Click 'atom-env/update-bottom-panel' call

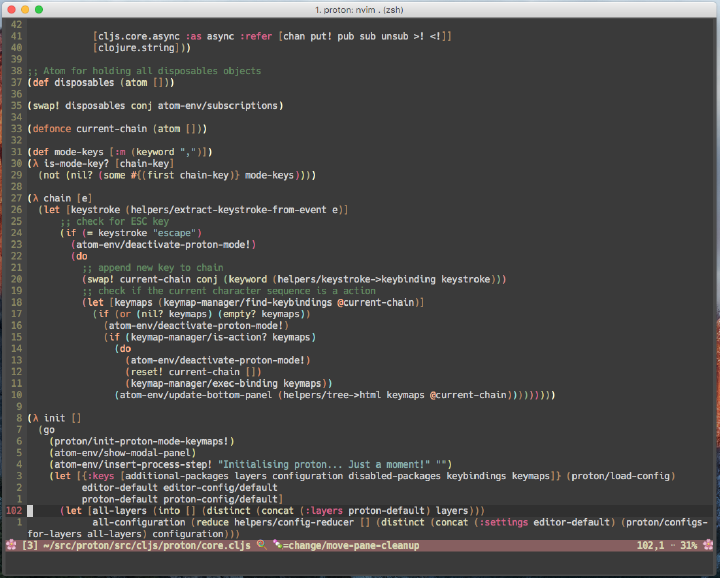coord(196,395)
